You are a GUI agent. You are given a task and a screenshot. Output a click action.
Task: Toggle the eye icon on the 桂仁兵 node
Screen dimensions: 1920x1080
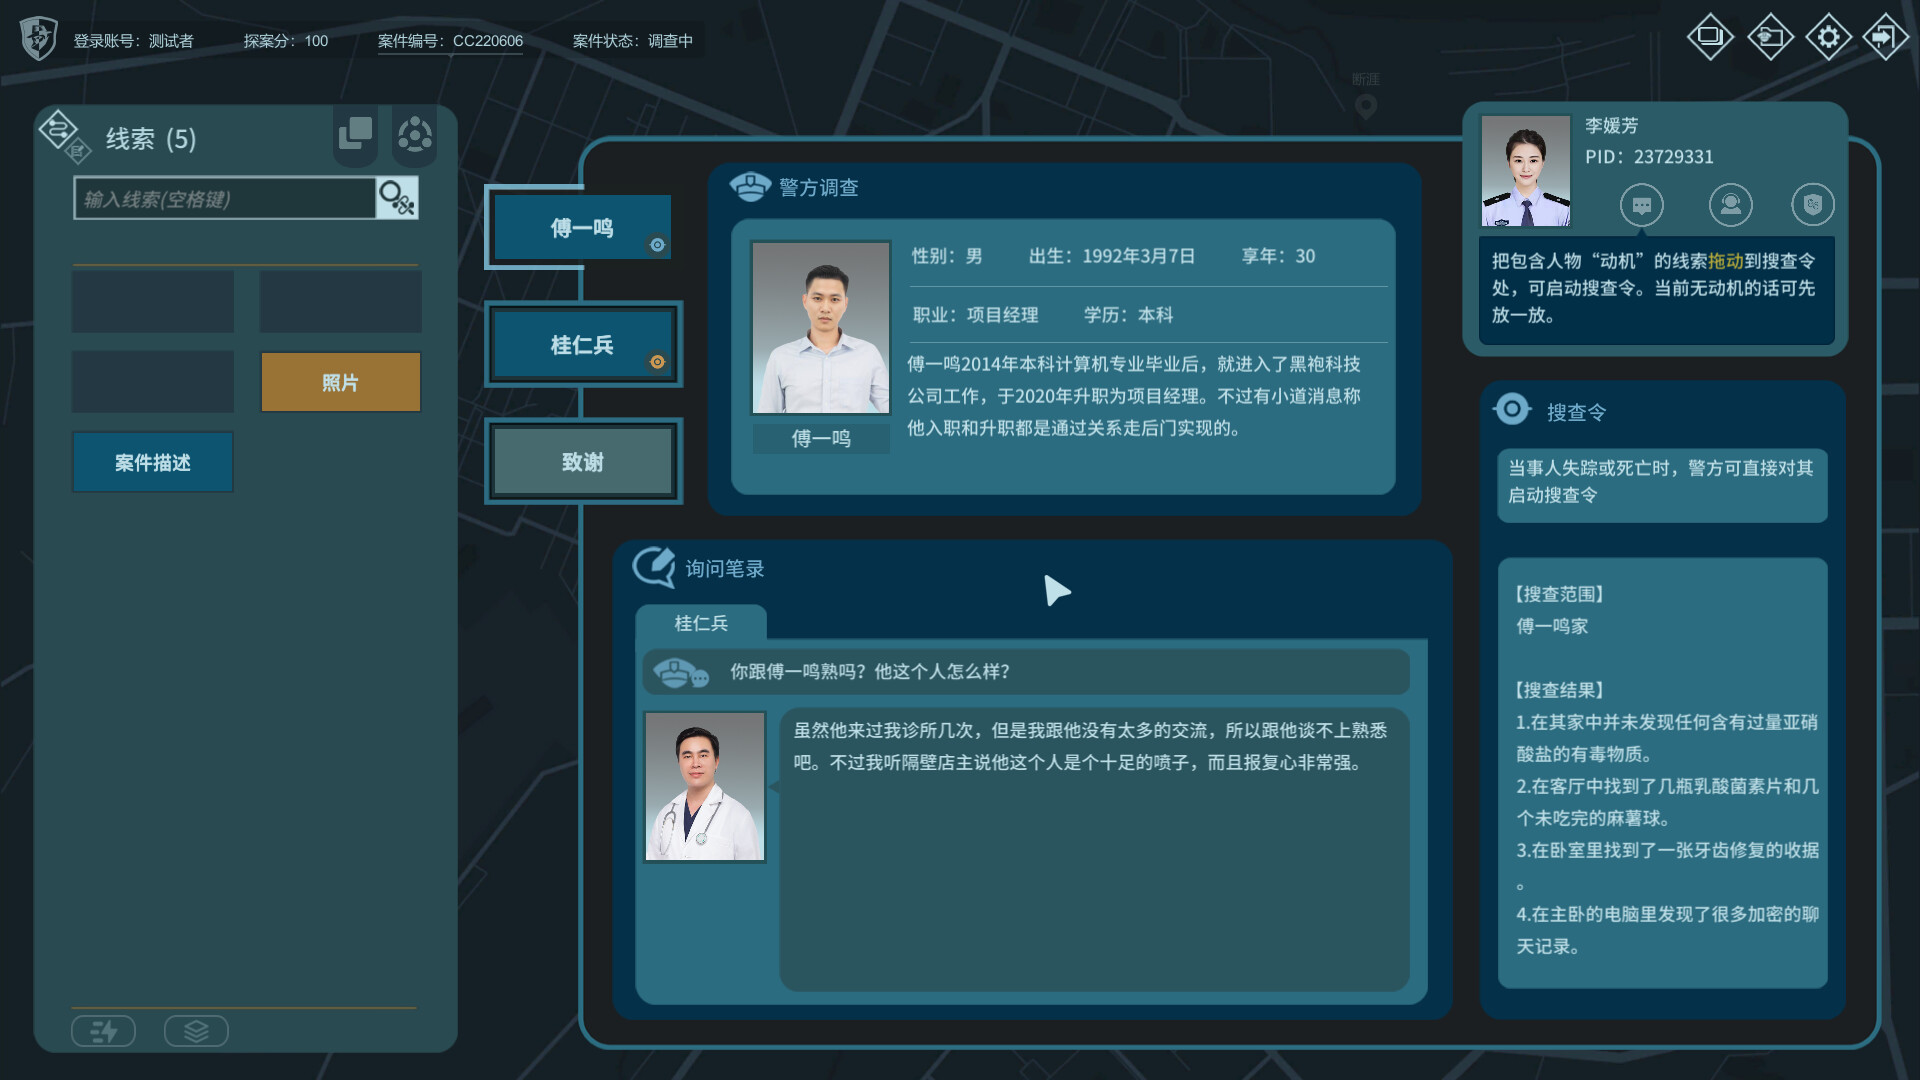657,362
